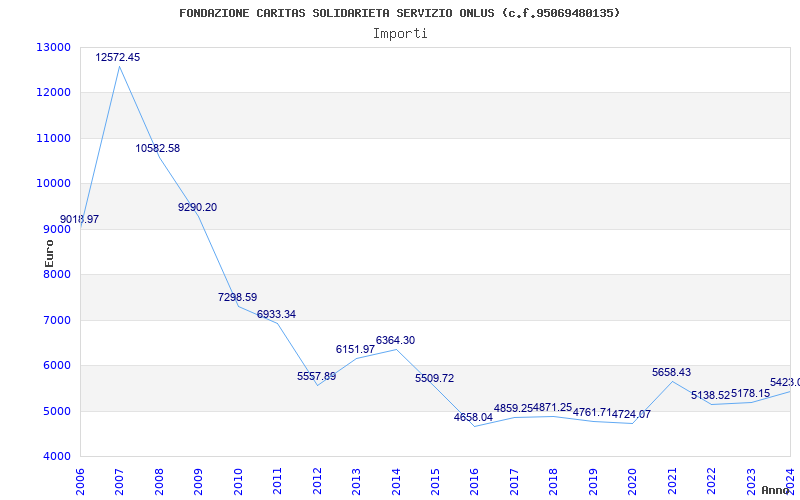
Task: Select the 12572.45 data label
Action: point(117,57)
